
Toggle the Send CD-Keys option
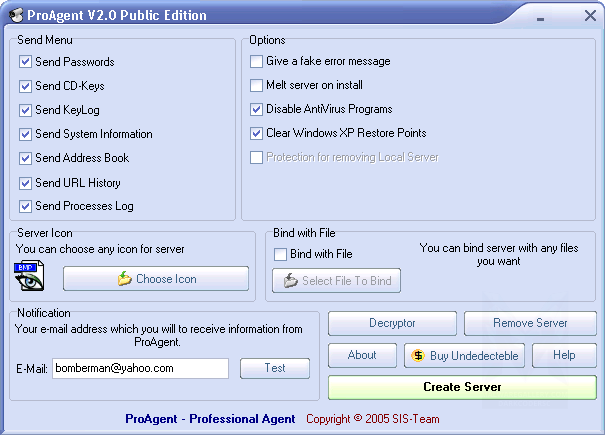(26, 86)
